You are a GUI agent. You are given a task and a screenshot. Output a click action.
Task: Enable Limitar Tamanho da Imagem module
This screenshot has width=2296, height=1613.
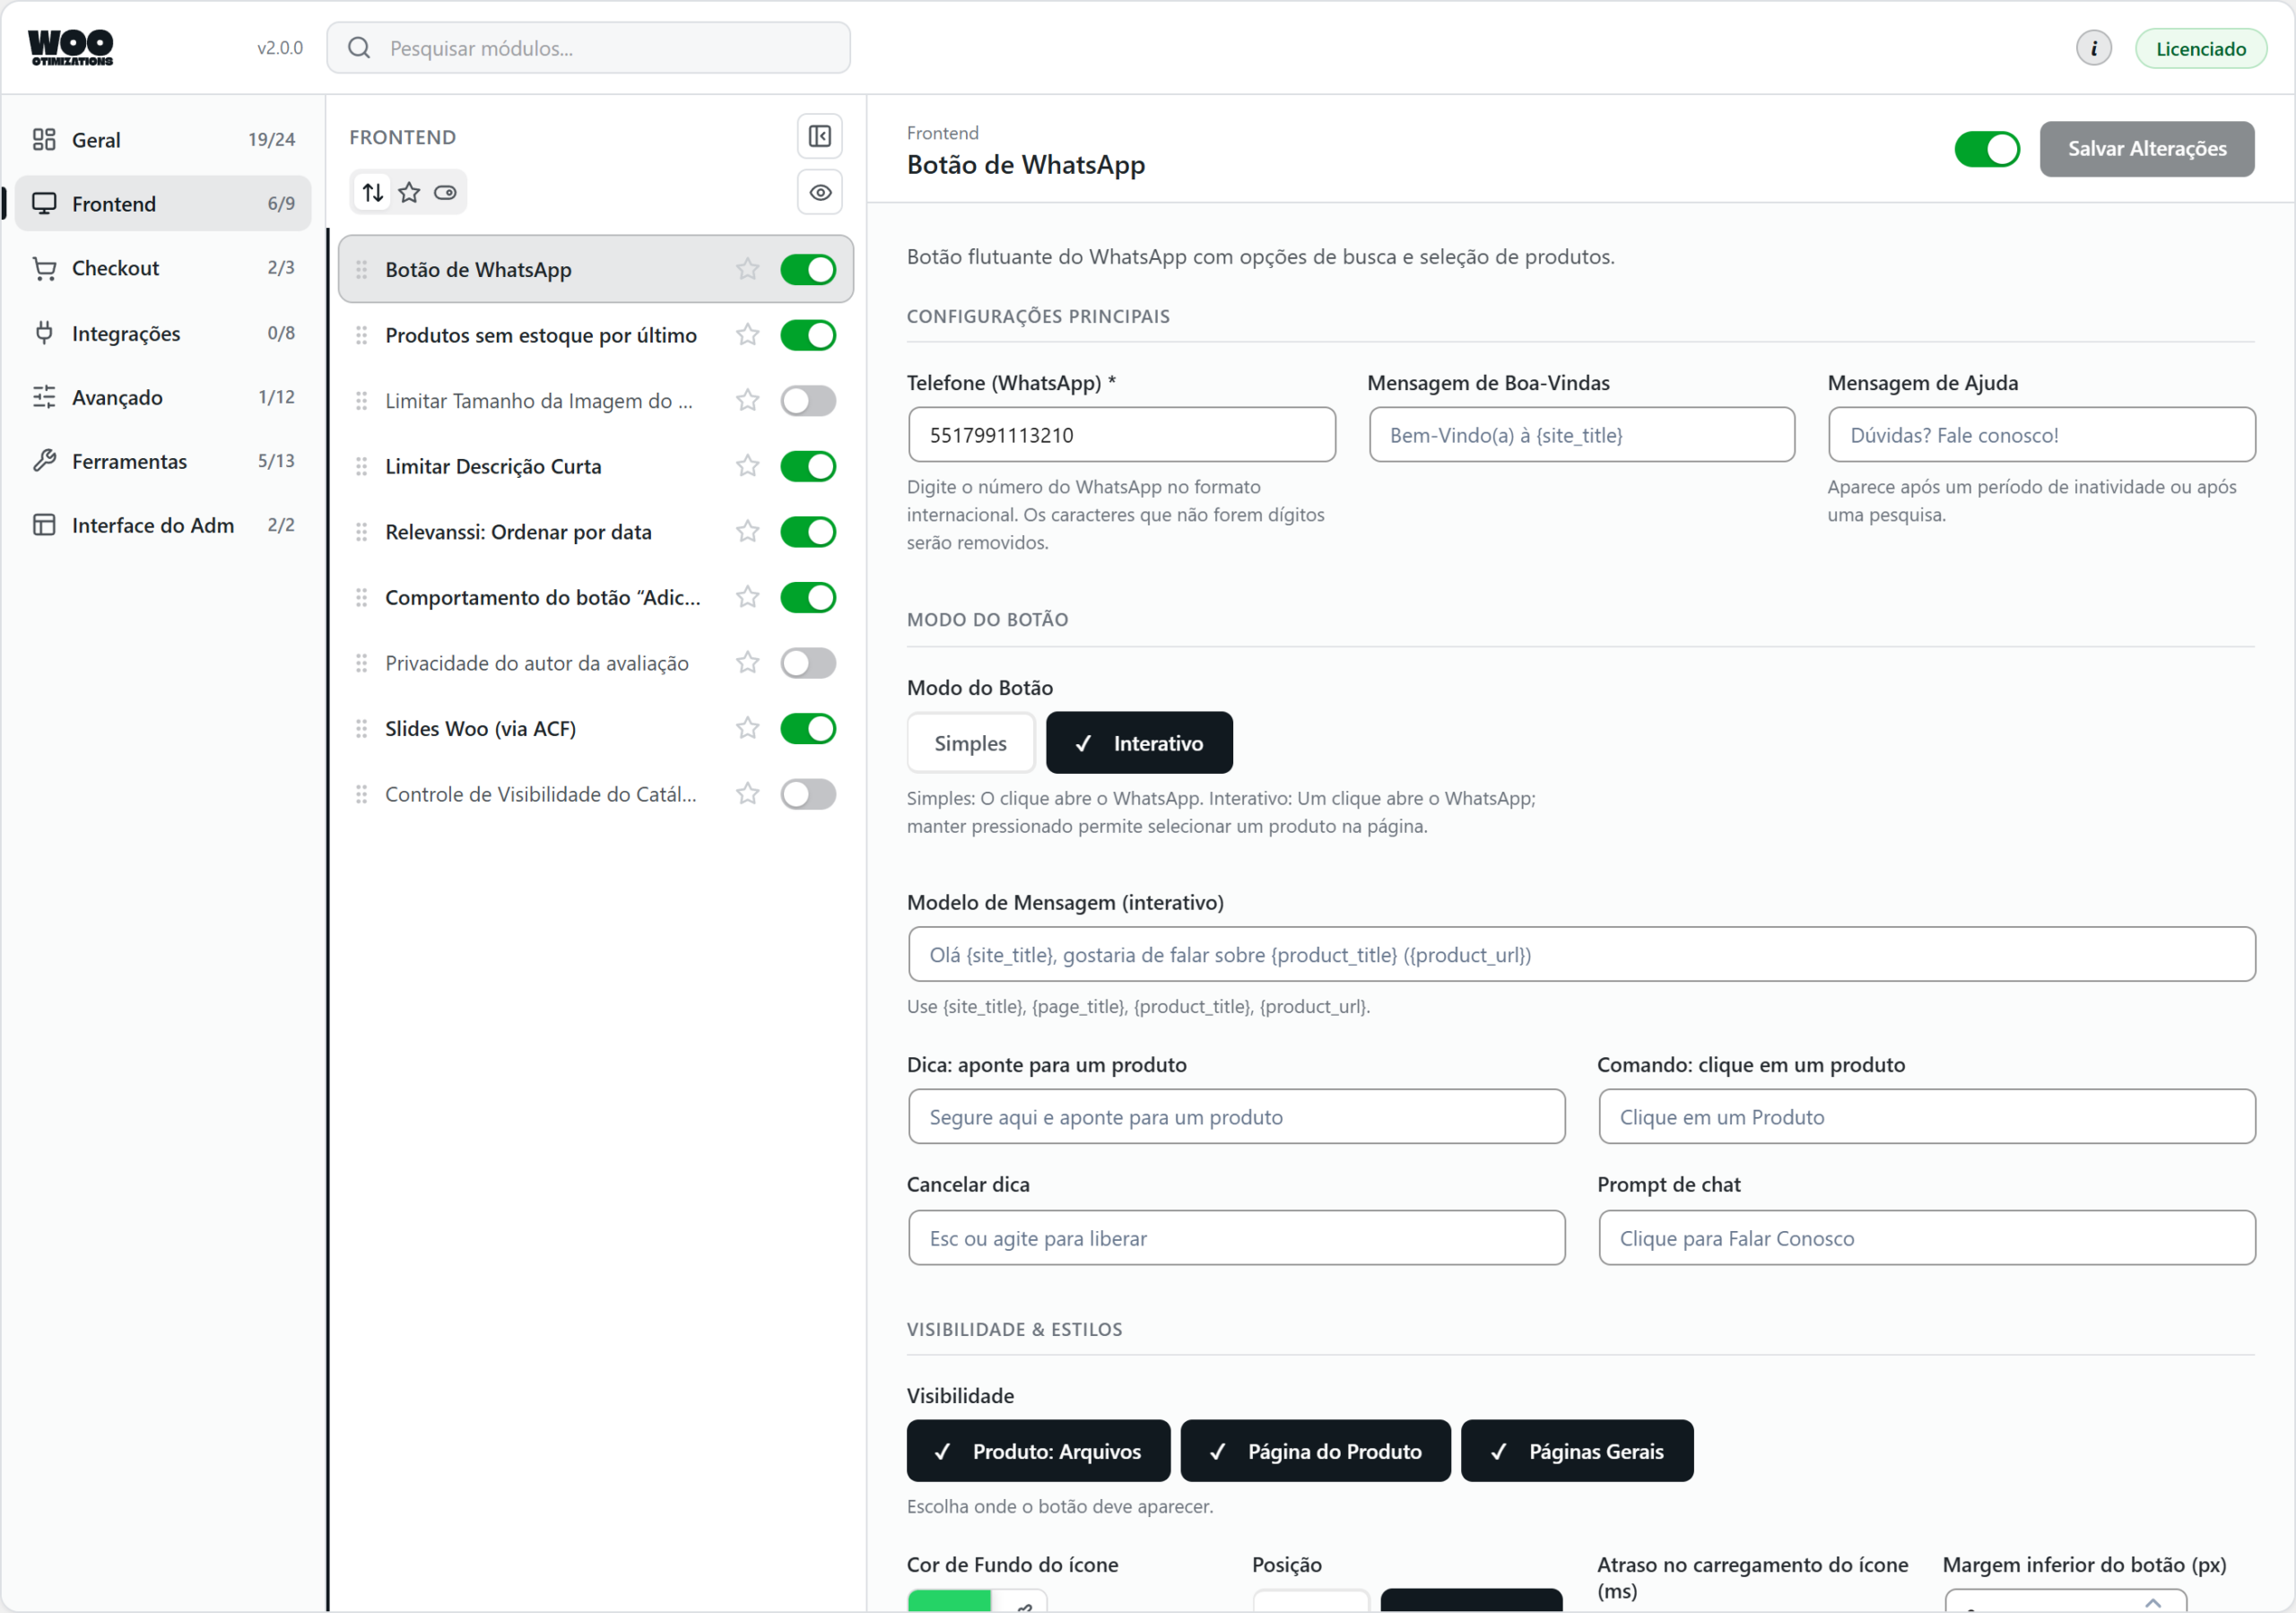(808, 401)
